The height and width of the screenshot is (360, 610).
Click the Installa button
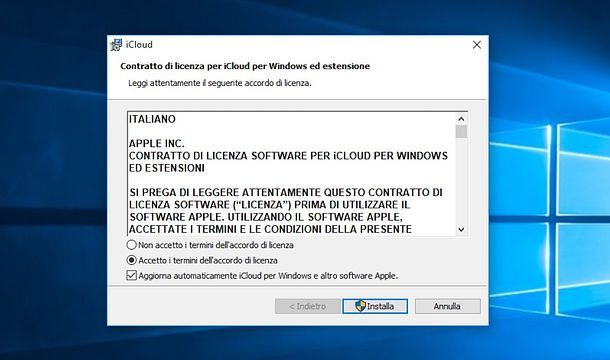(375, 306)
